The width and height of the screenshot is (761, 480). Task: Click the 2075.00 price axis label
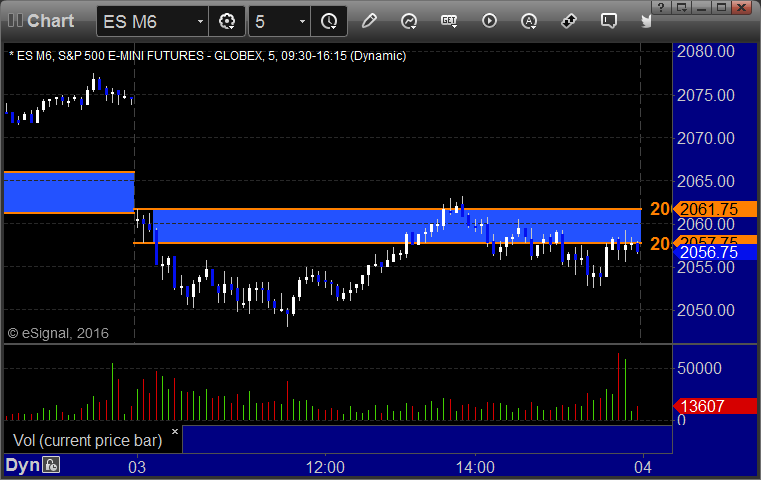(x=706, y=95)
